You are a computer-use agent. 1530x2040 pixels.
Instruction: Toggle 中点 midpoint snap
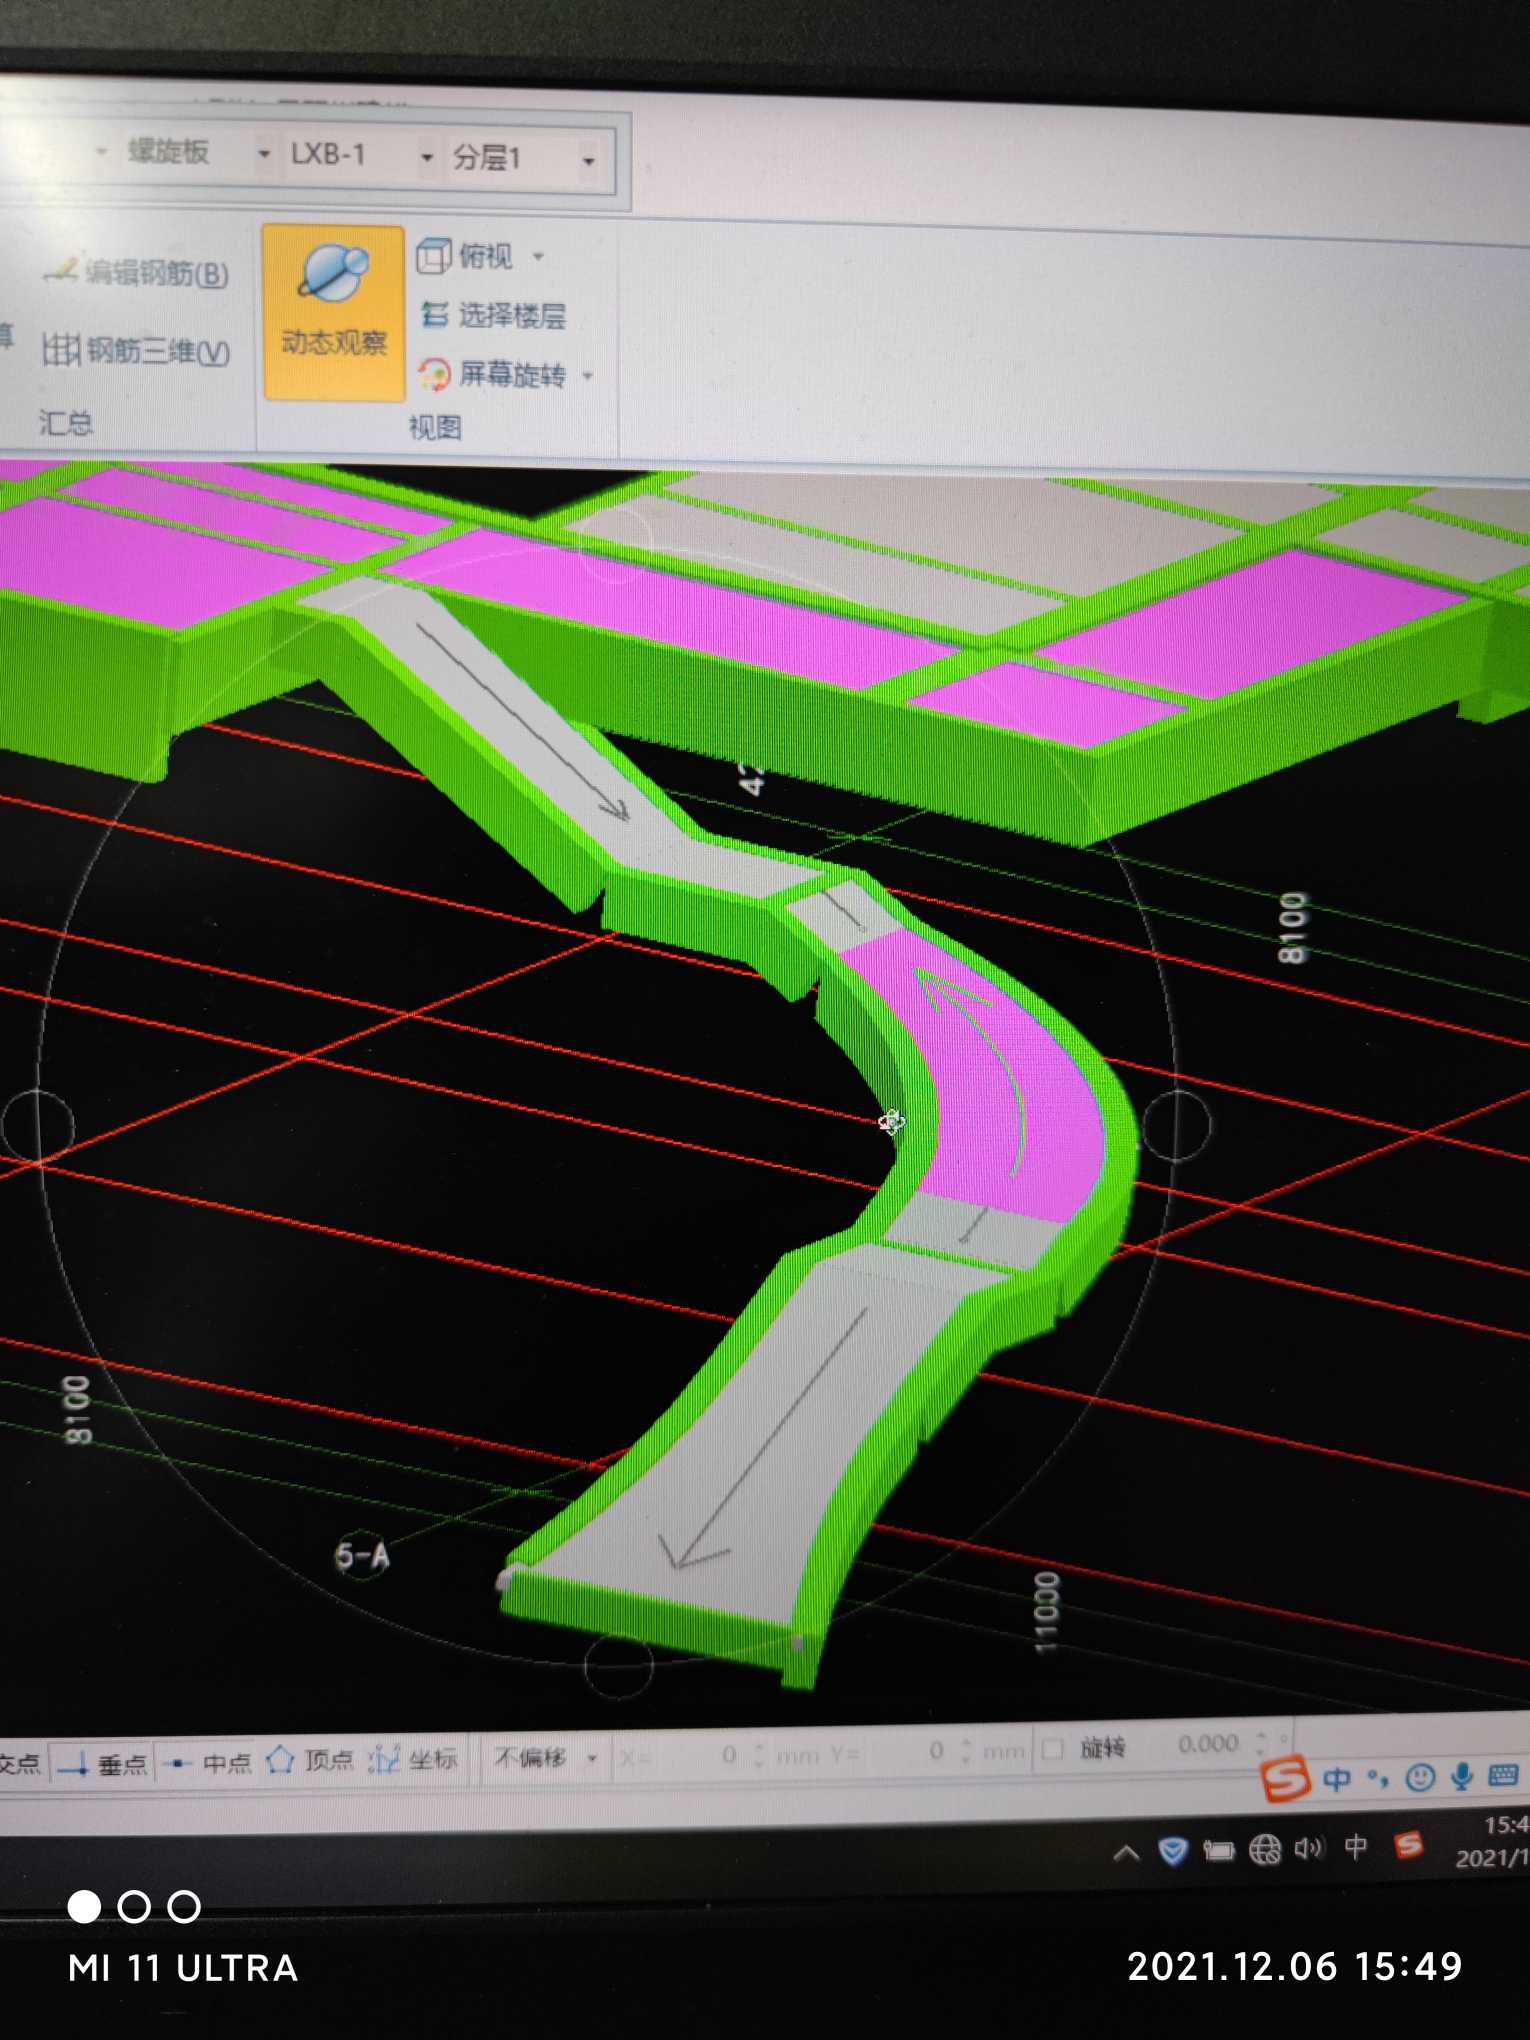pos(208,1762)
